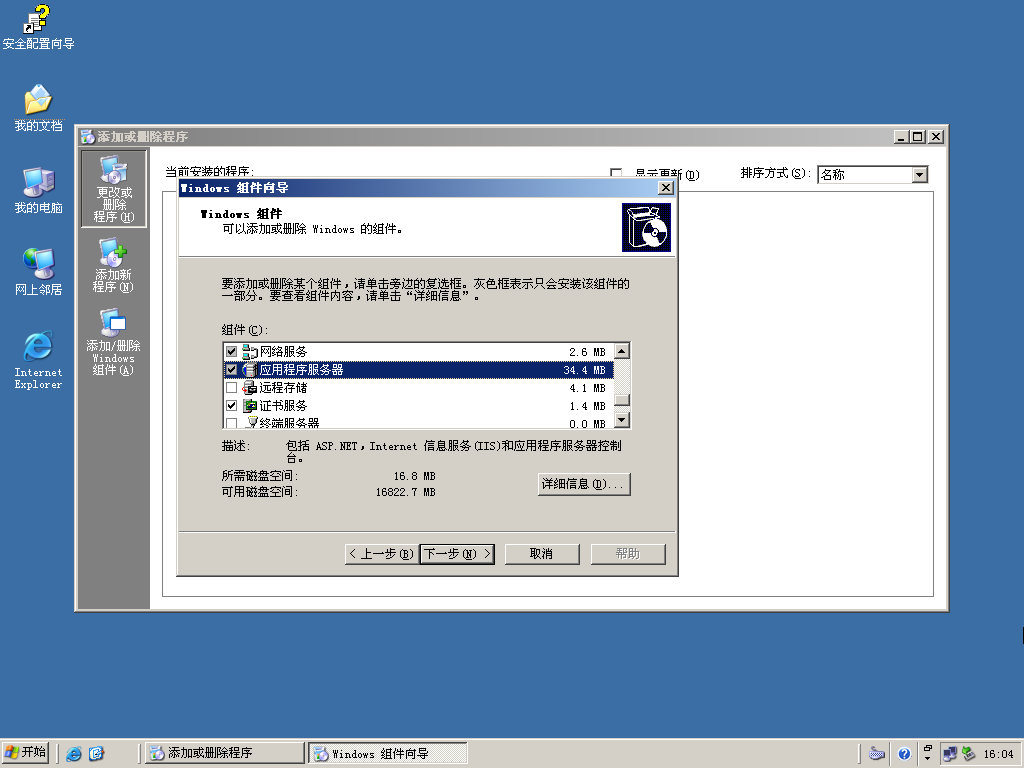Click the 远程存储 component icon

click(x=249, y=388)
